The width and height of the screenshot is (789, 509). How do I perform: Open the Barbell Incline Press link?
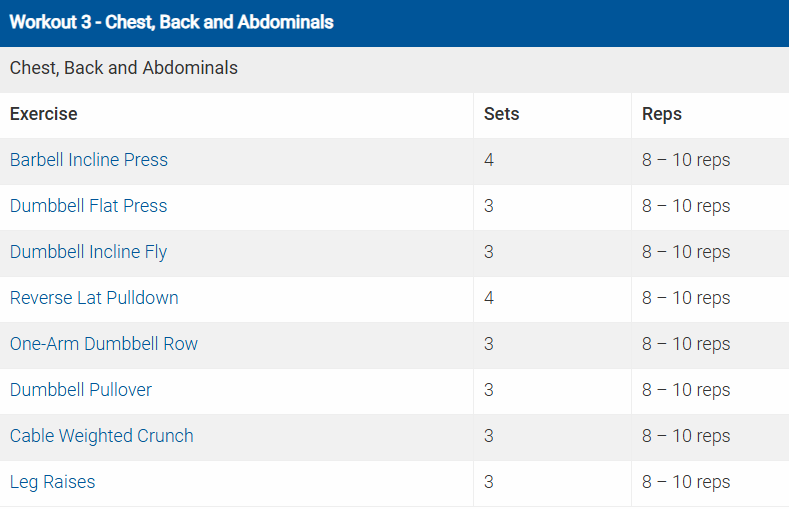click(89, 160)
